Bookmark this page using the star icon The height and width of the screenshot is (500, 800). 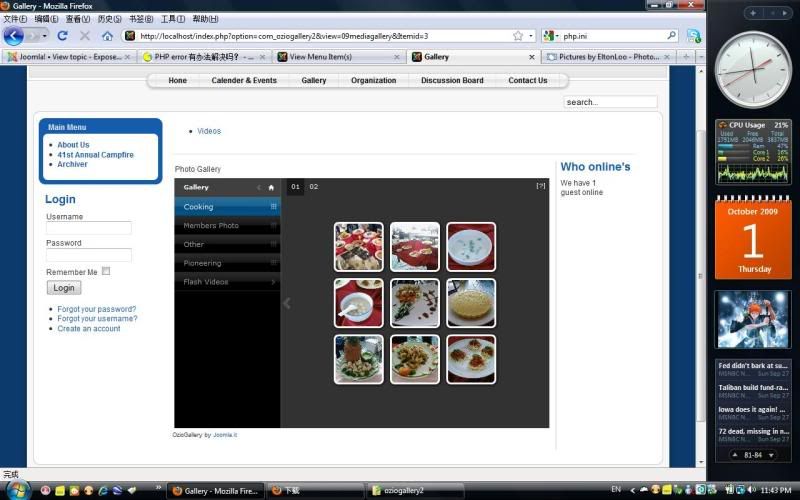click(518, 36)
